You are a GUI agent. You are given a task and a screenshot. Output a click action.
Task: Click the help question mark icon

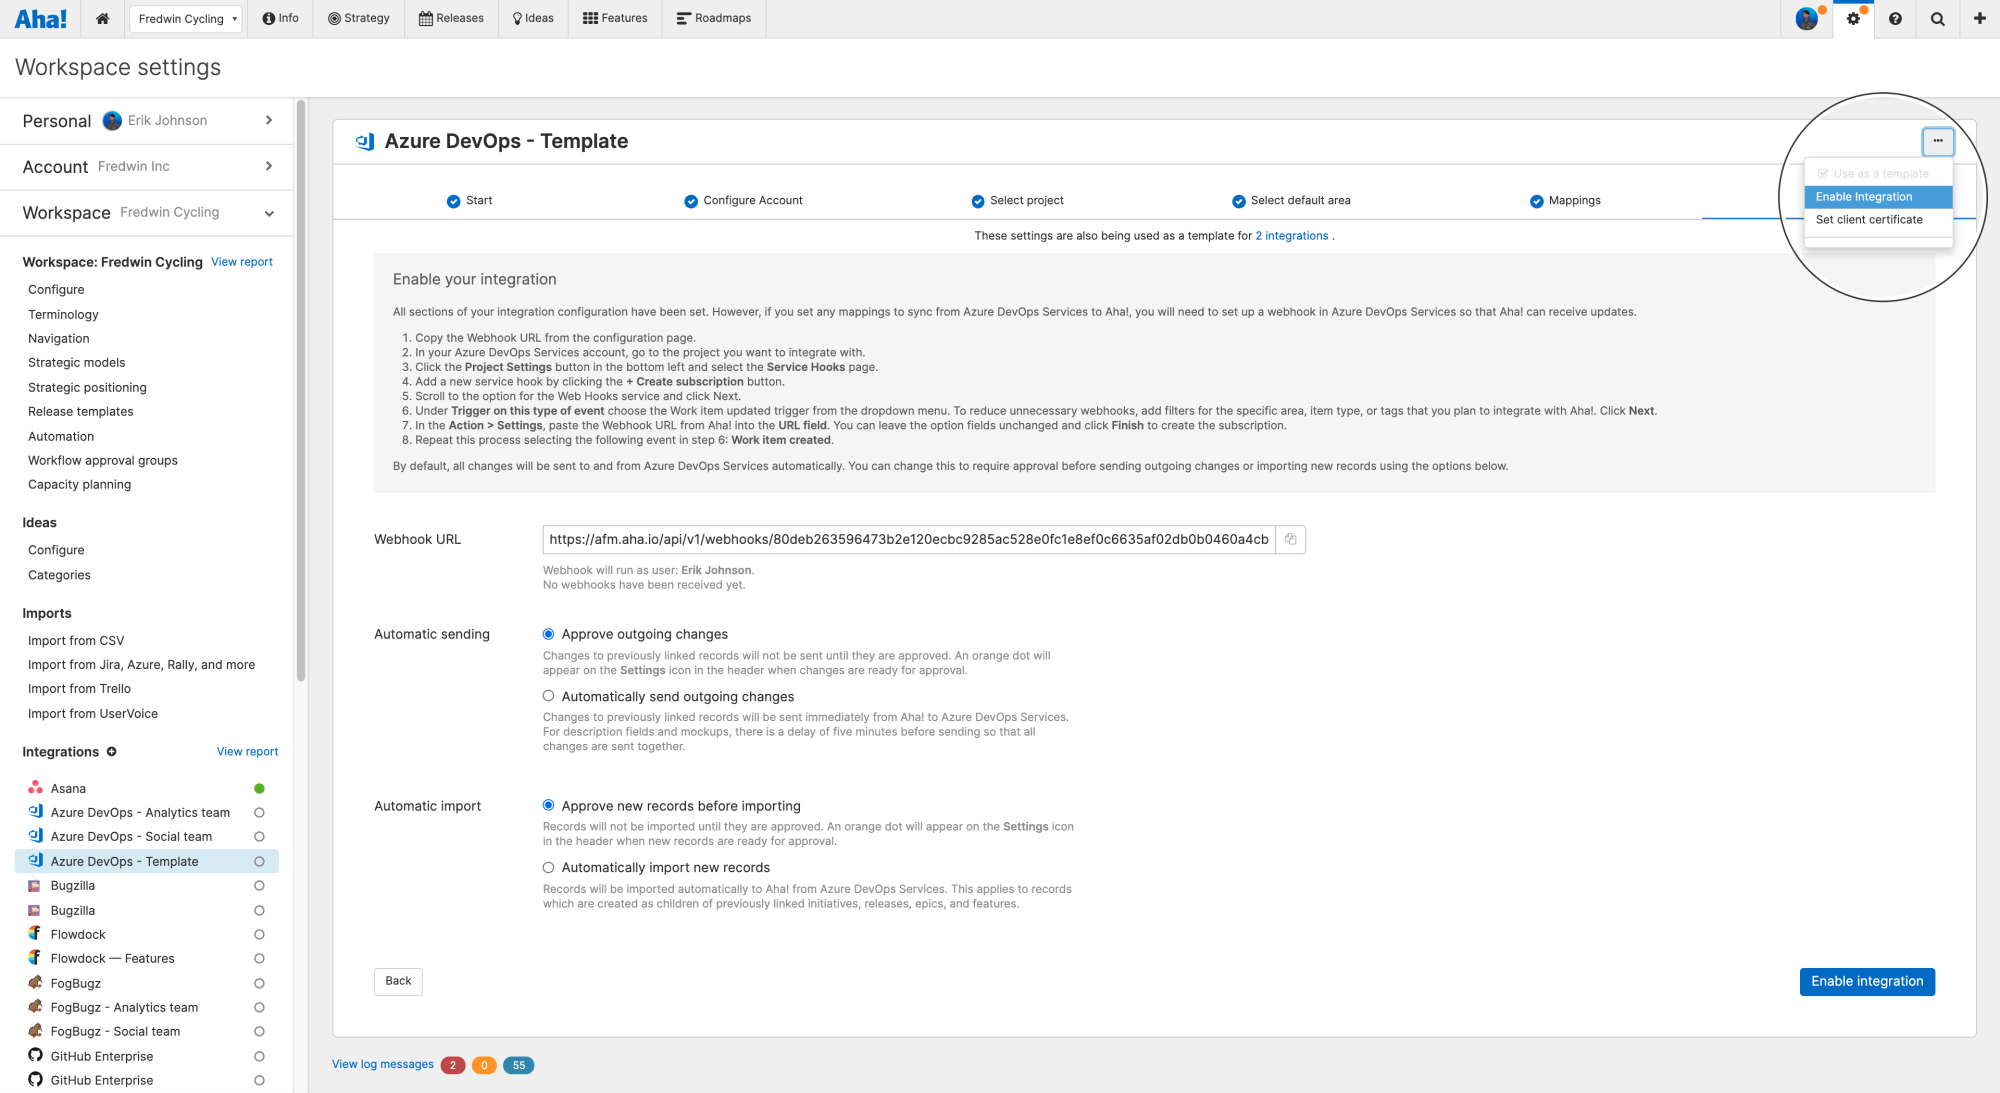click(1895, 18)
